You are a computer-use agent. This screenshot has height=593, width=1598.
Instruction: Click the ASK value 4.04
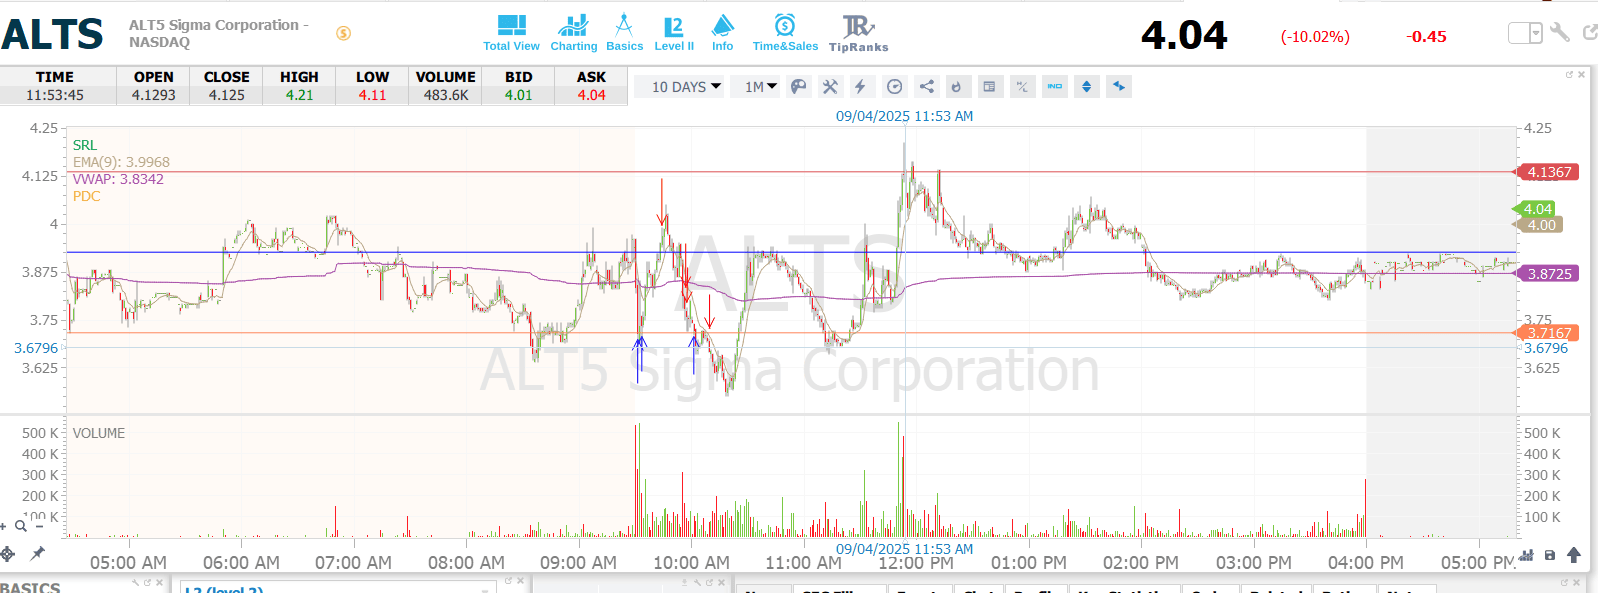point(591,95)
